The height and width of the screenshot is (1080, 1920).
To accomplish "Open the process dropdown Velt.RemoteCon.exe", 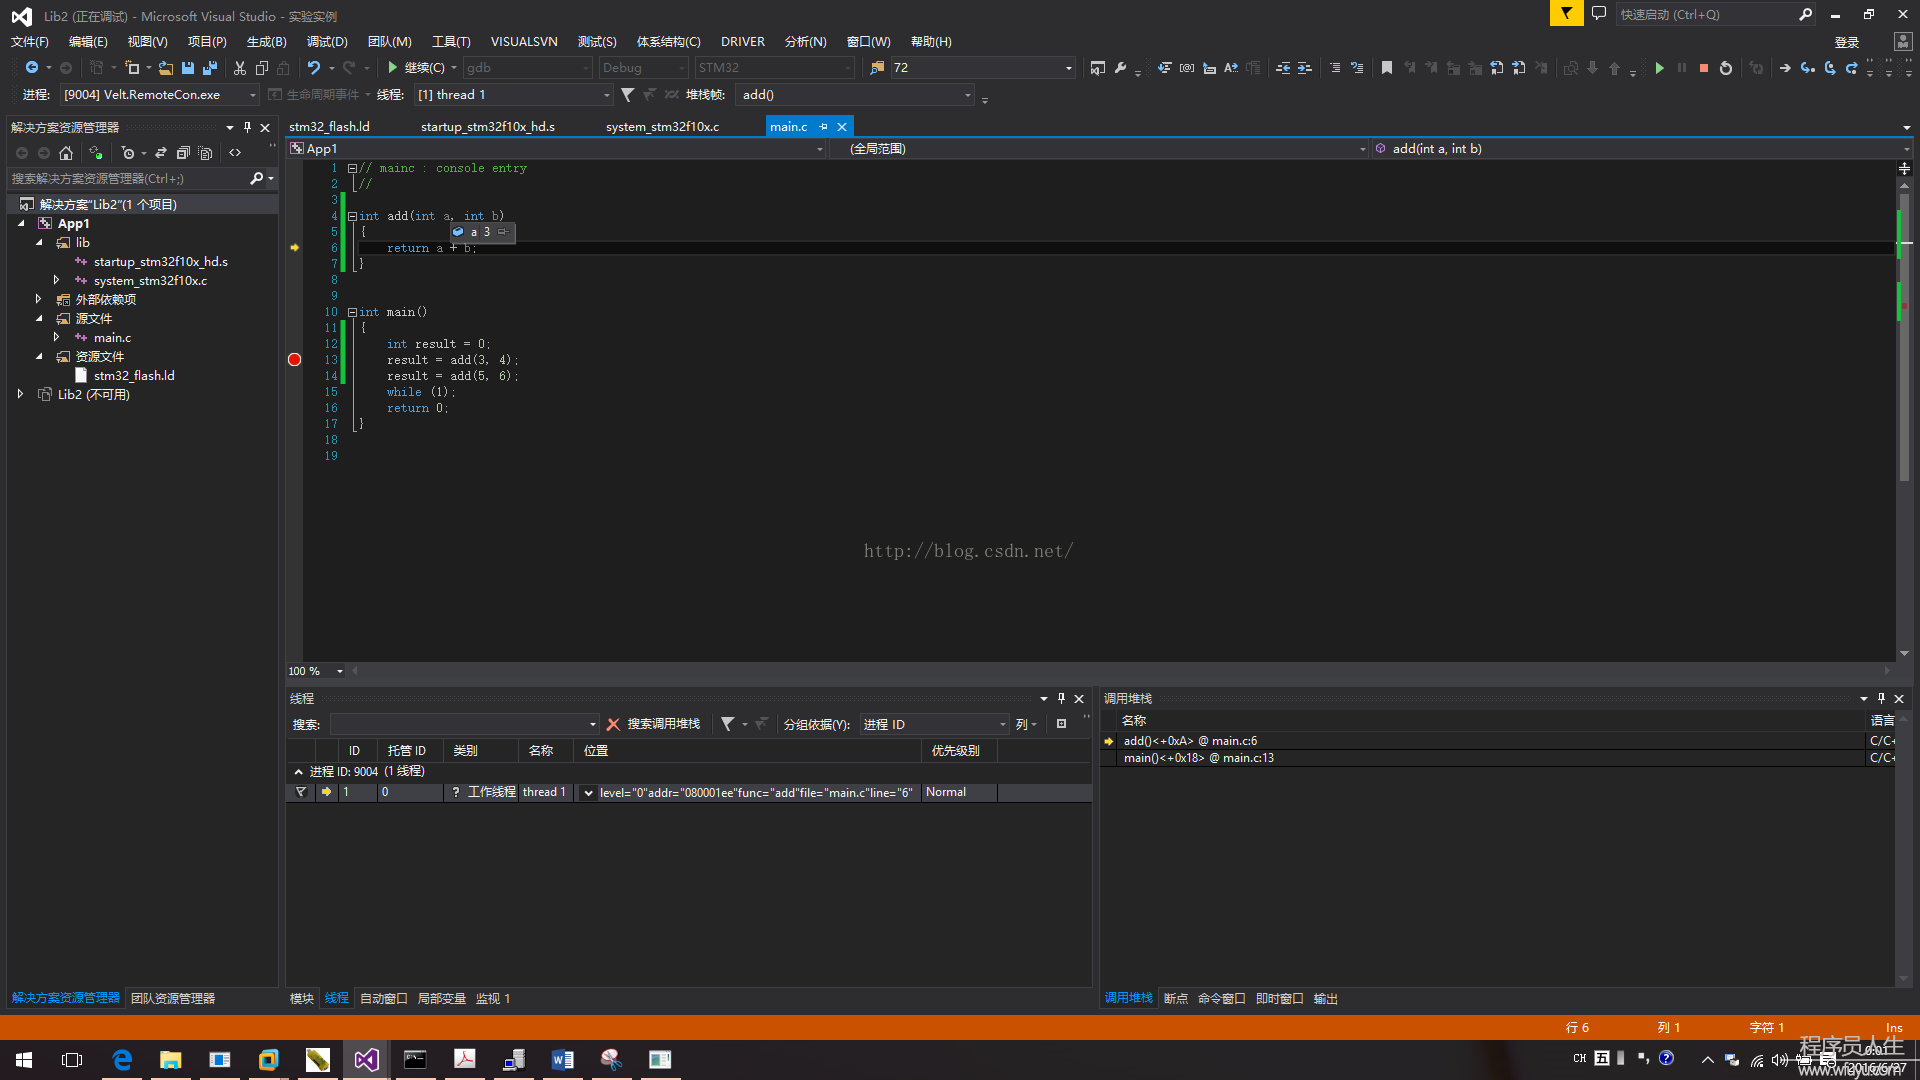I will click(x=159, y=95).
